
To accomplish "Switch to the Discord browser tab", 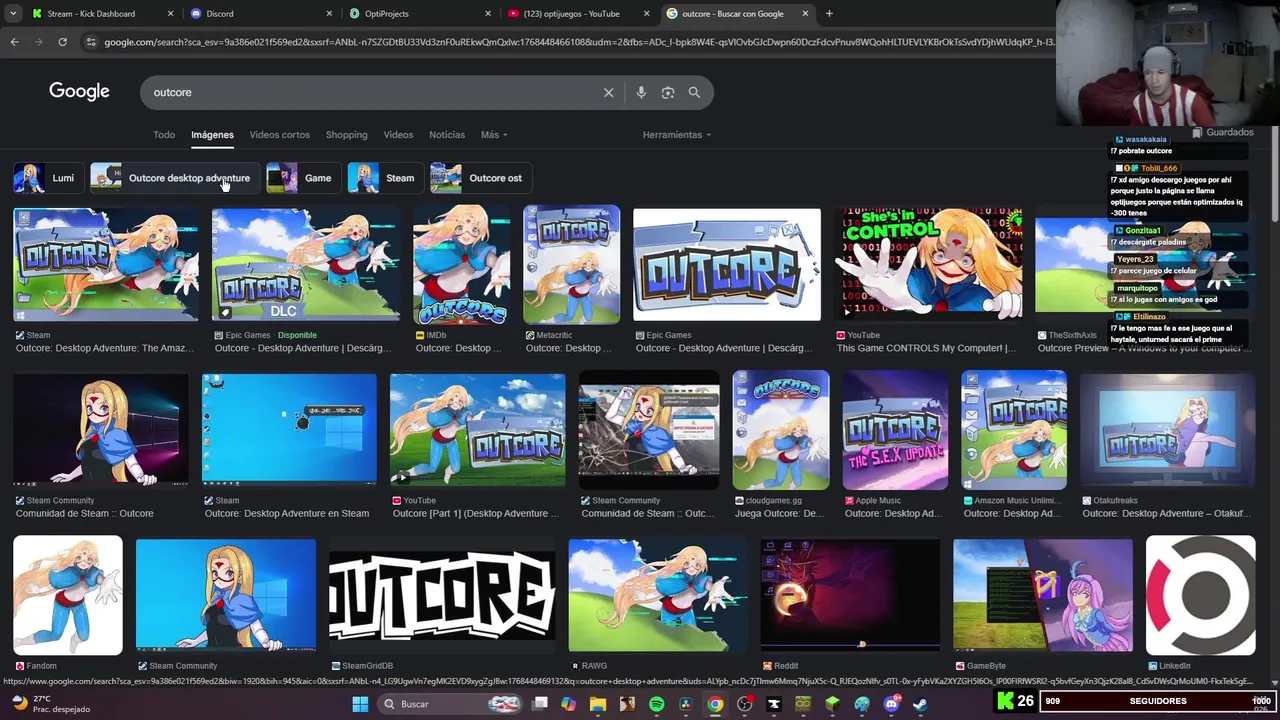I will coord(260,14).
